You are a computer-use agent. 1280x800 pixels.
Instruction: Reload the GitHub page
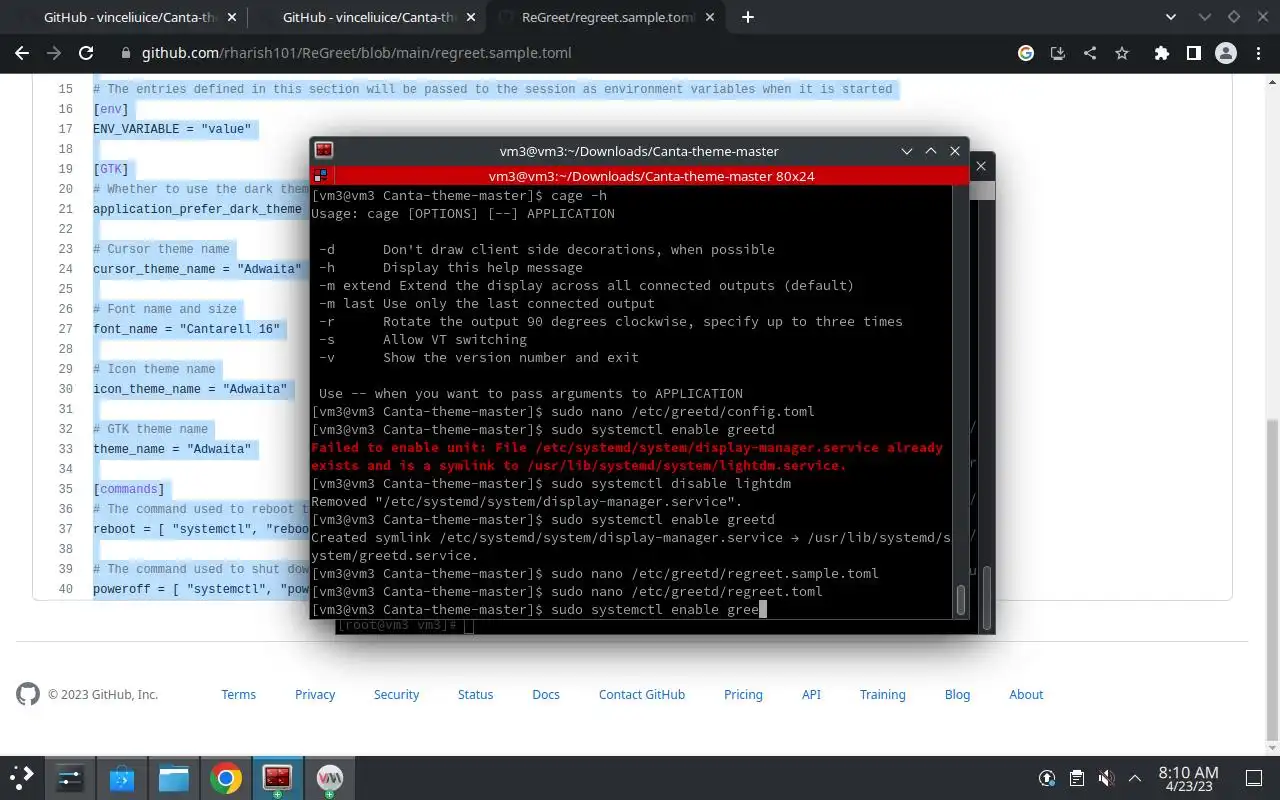86,53
